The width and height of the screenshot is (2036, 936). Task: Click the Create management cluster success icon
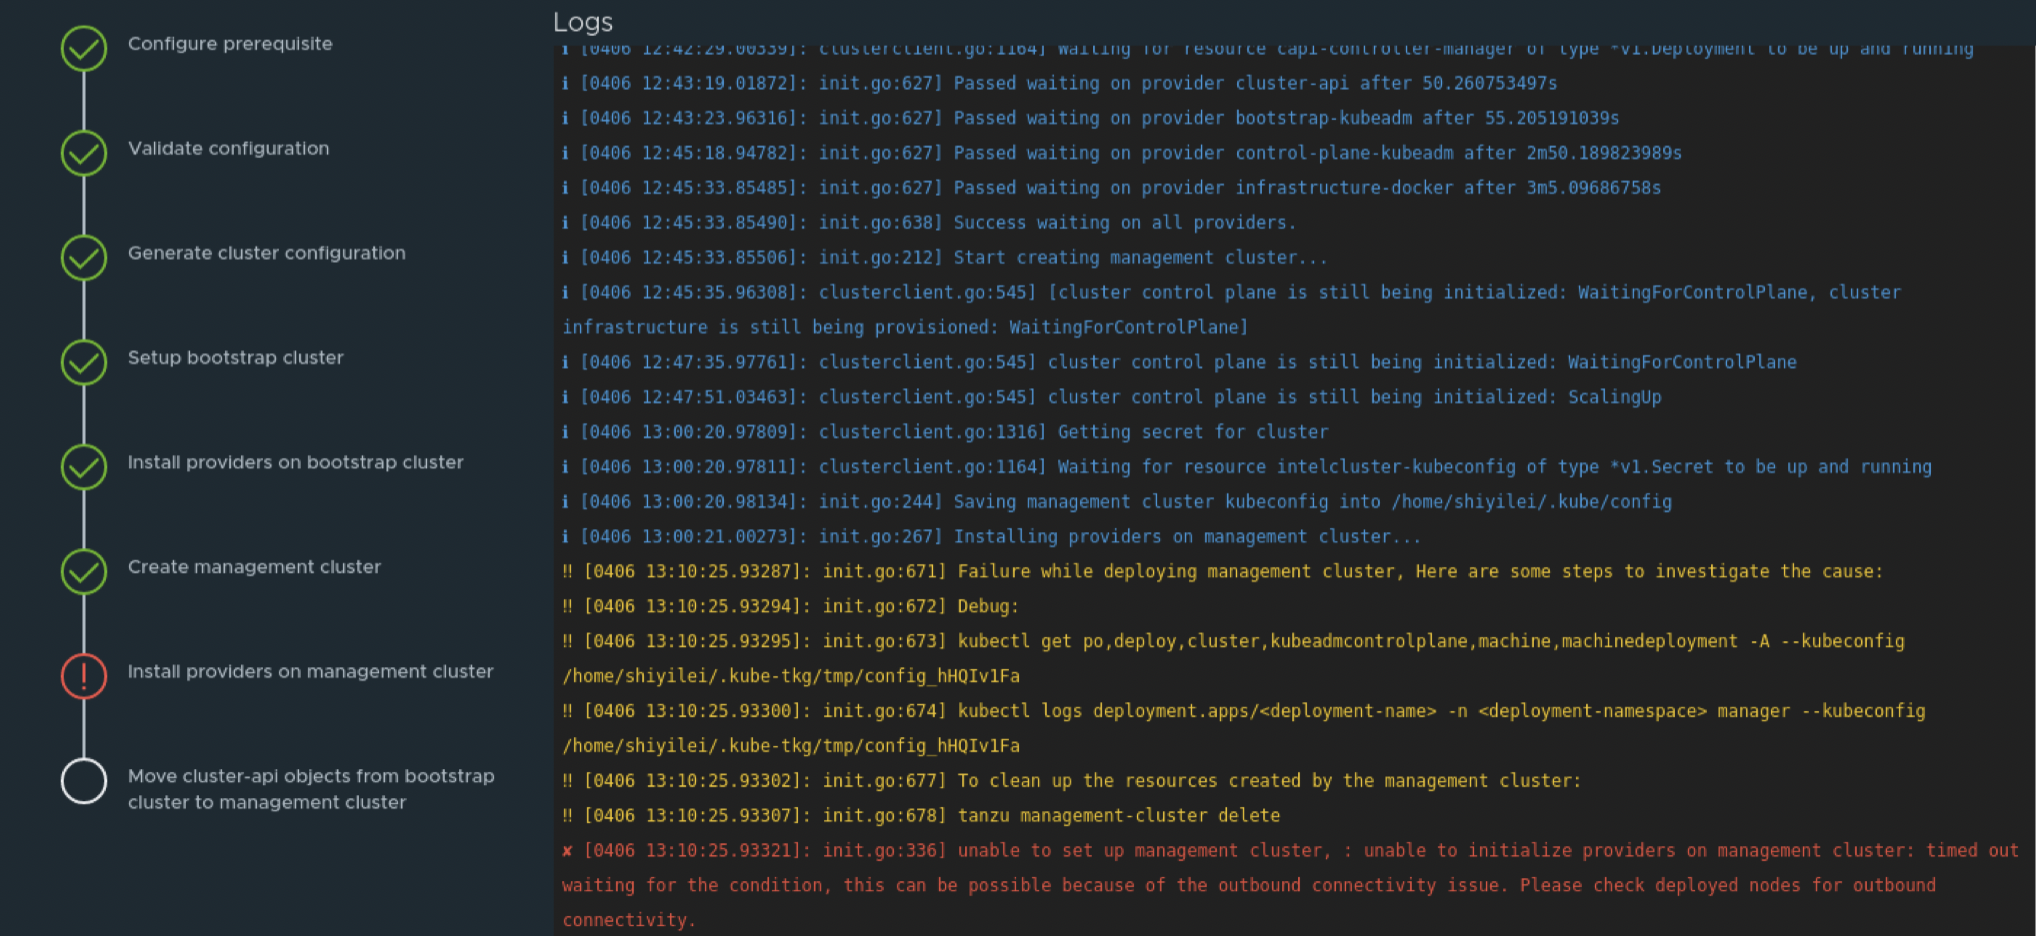coord(84,572)
